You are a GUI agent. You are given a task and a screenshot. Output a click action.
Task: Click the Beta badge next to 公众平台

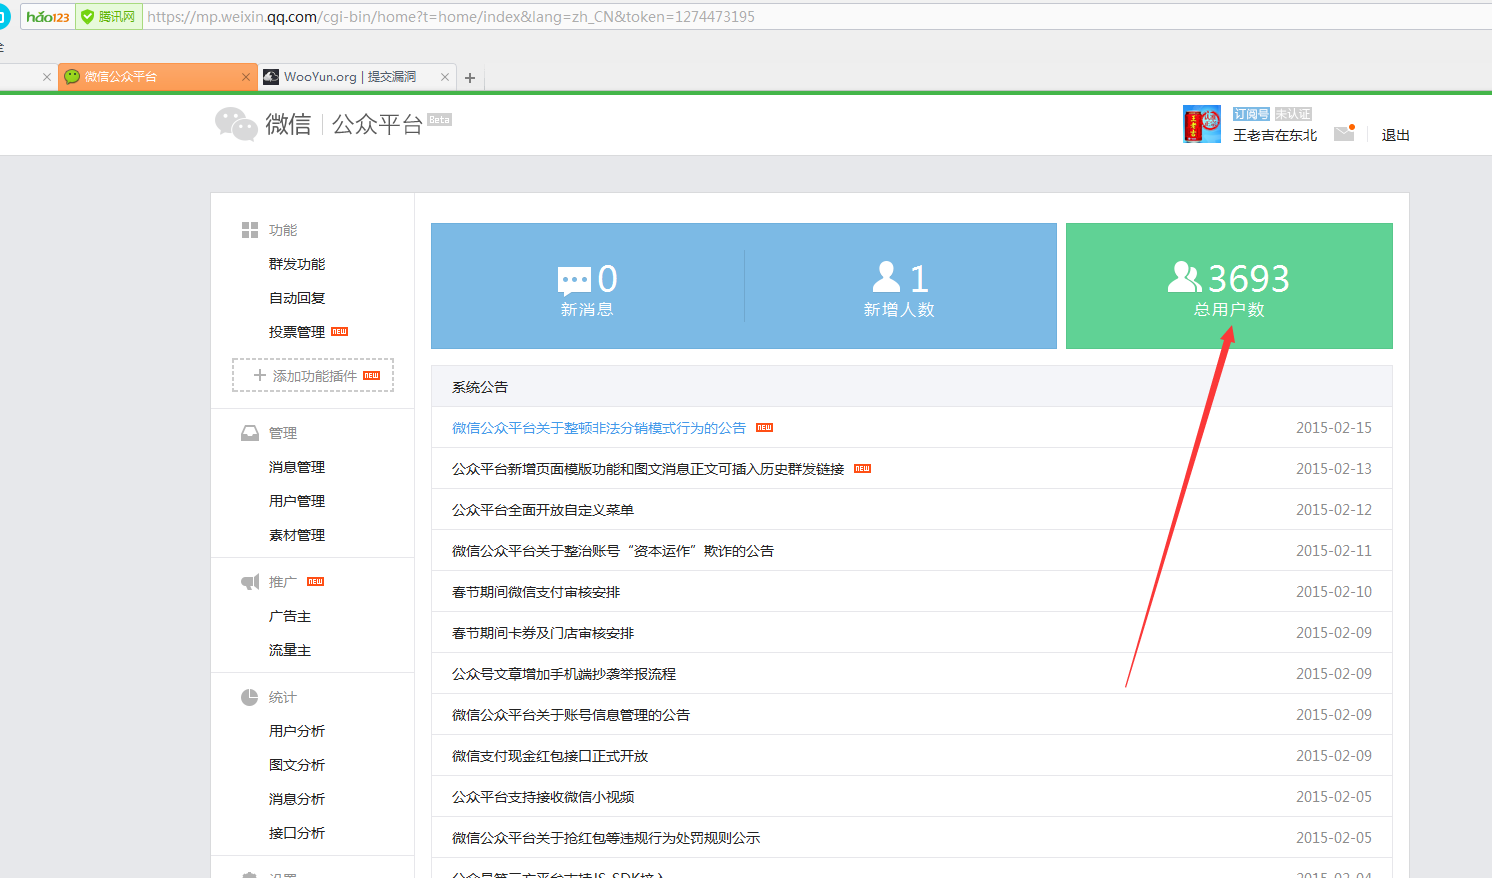(x=439, y=119)
